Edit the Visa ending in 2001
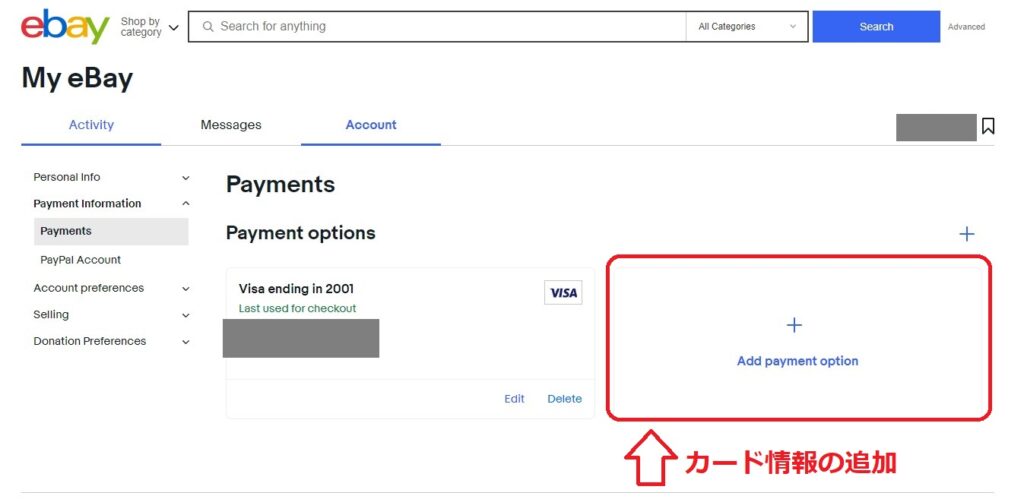This screenshot has height=499, width=1024. pos(514,399)
